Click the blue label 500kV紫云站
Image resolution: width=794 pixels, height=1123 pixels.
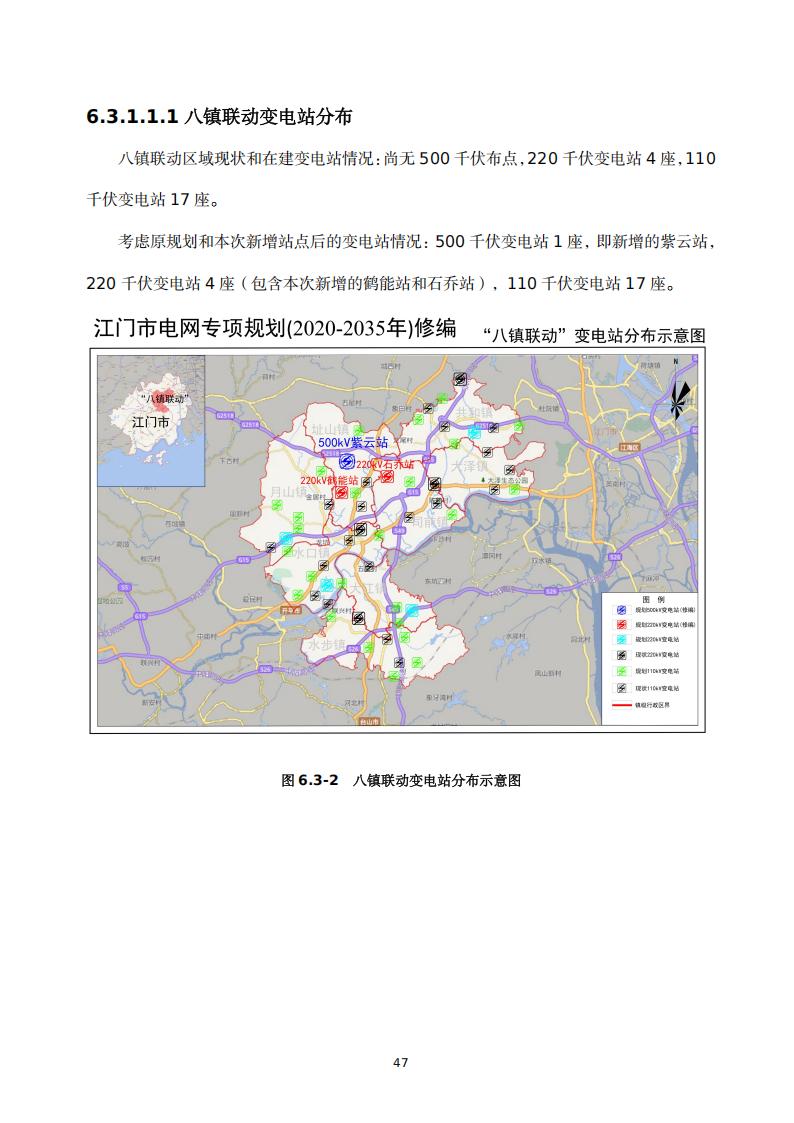(x=353, y=443)
